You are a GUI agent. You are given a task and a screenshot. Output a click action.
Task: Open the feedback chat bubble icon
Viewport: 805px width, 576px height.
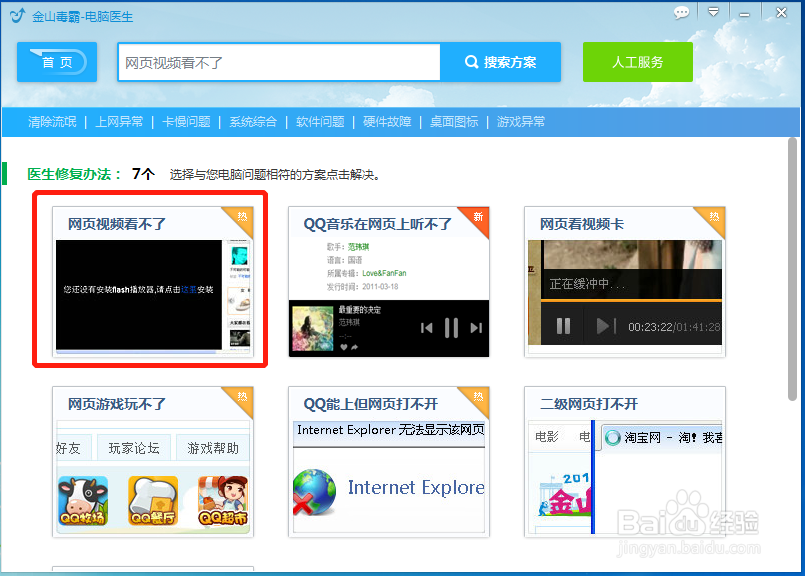click(681, 12)
